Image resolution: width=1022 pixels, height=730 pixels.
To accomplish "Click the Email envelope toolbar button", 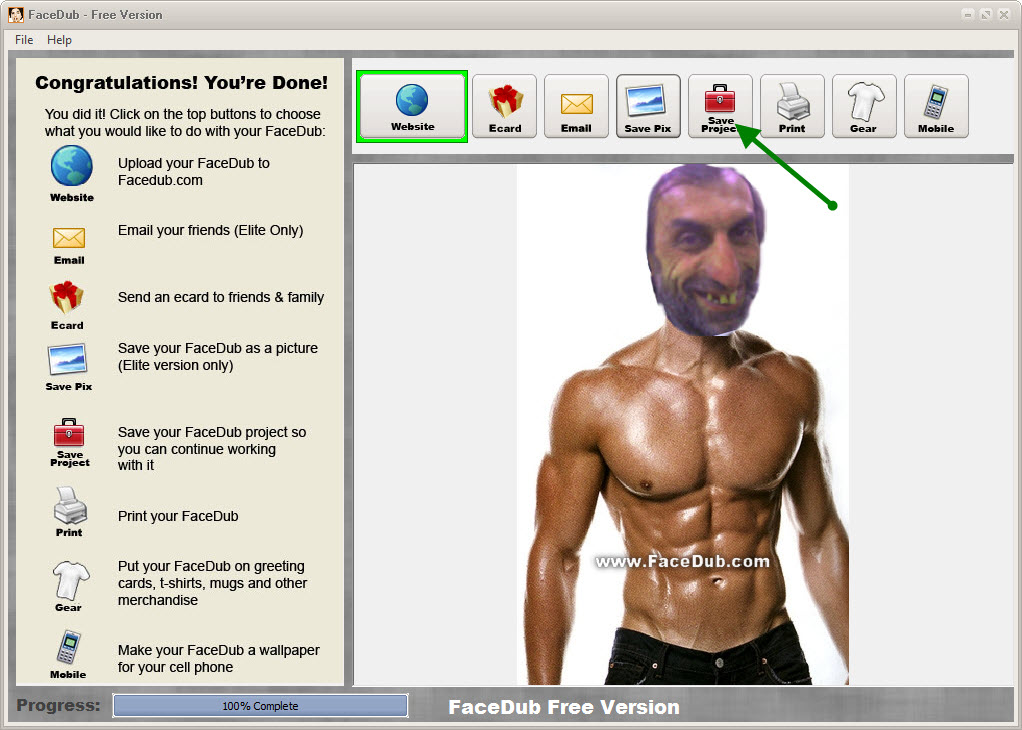I will (576, 106).
